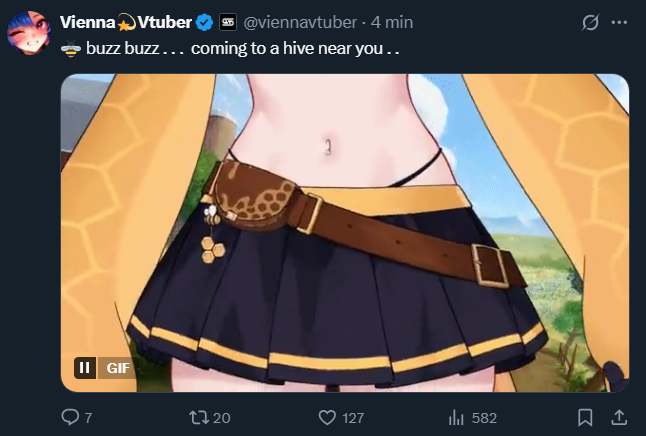Click the blue verified checkmark badge

(204, 22)
